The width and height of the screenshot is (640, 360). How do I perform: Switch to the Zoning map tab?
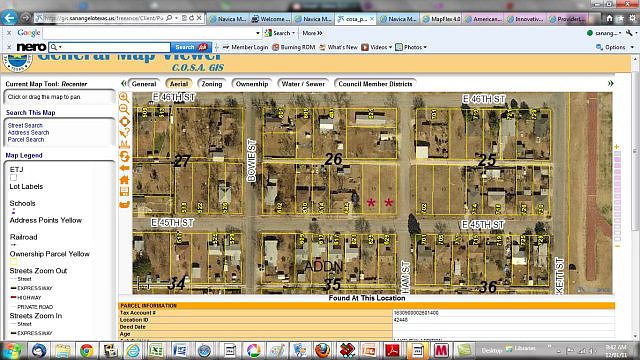212,84
